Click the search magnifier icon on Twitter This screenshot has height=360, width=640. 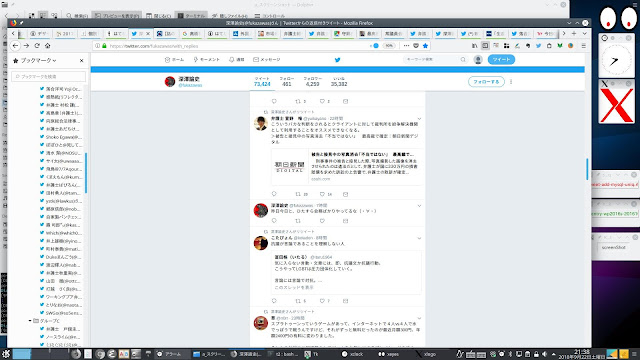click(x=463, y=60)
